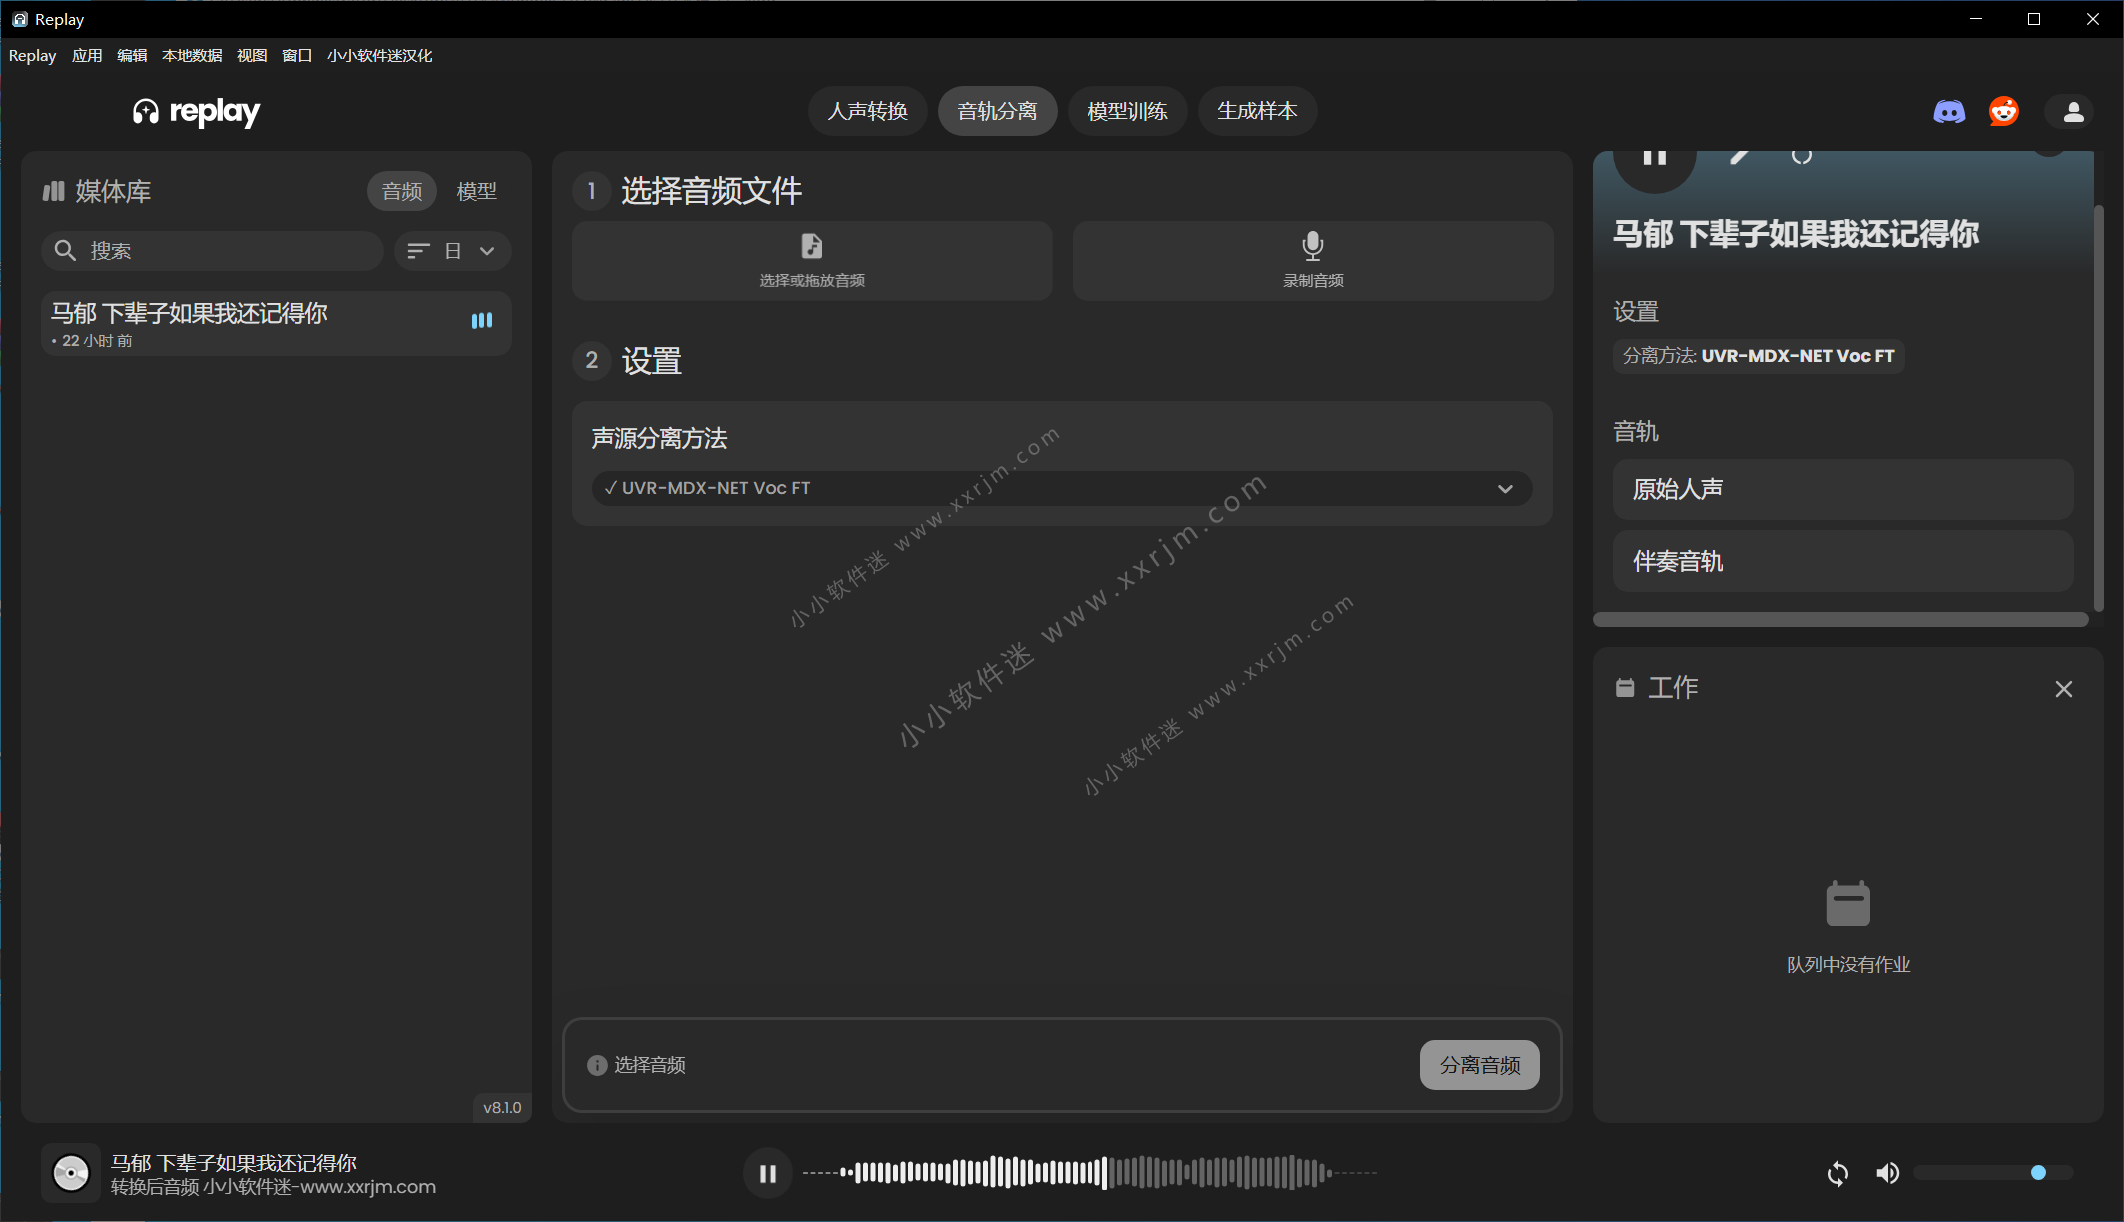Screen dimensions: 2124x1222
Task: Open the 原始人声 track
Action: click(1843, 489)
